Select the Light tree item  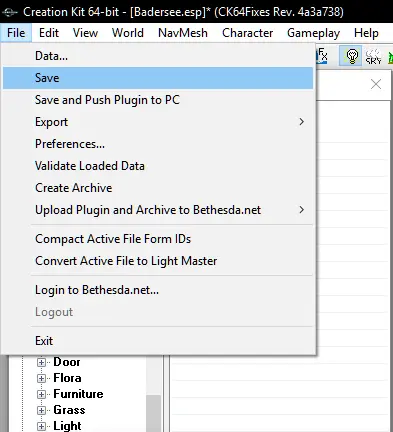[67, 426]
